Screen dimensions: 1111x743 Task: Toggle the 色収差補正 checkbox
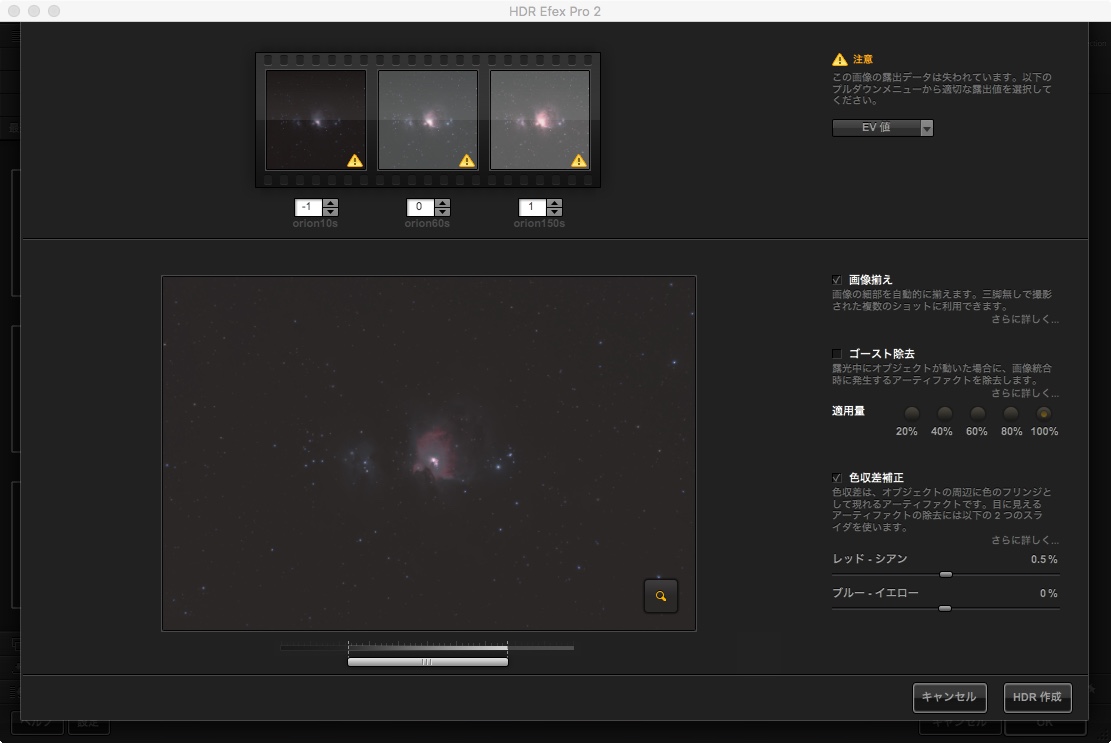click(837, 477)
